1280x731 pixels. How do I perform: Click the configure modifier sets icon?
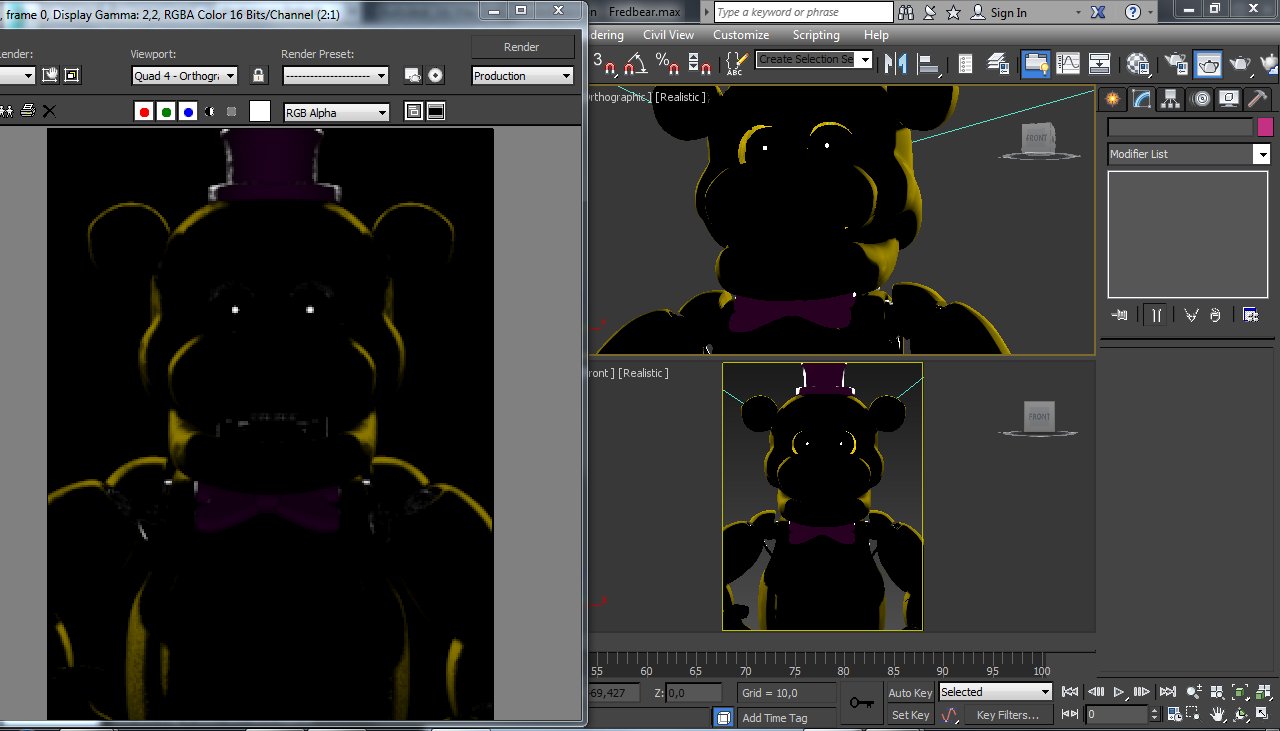(x=1250, y=315)
